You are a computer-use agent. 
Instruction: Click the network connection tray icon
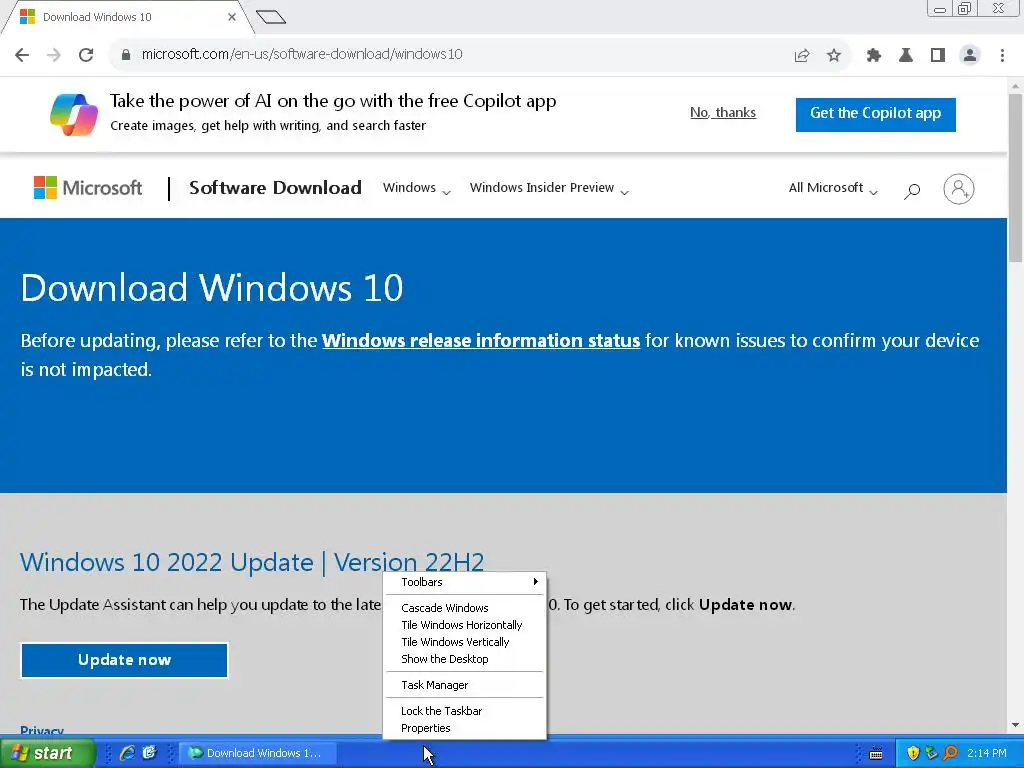click(931, 753)
